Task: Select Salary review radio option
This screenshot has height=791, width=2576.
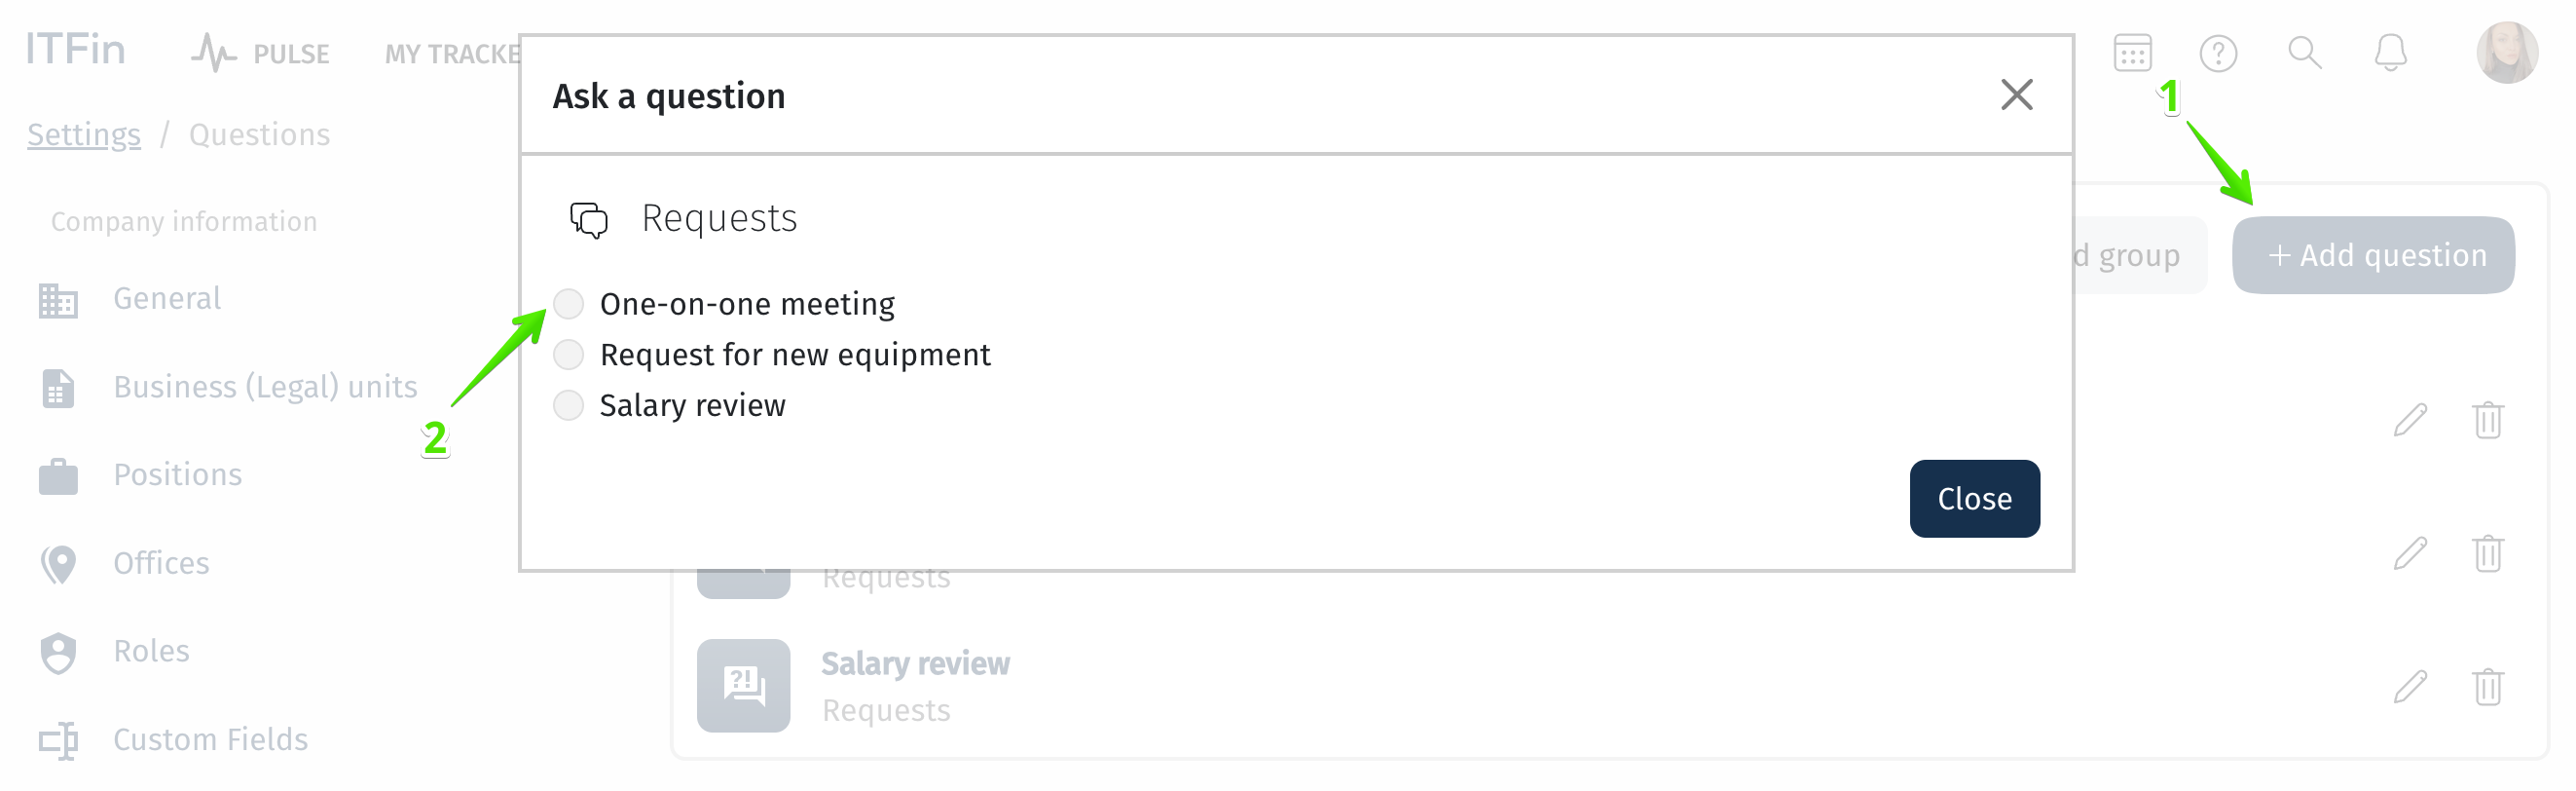Action: [568, 406]
